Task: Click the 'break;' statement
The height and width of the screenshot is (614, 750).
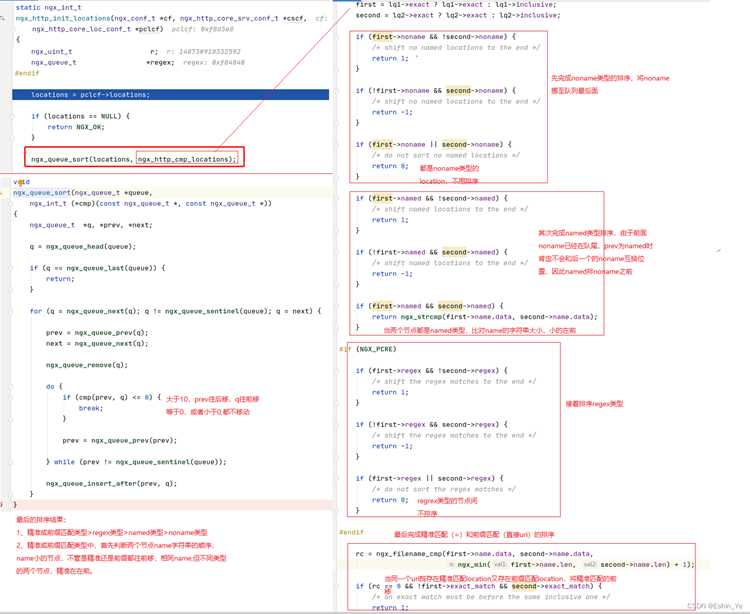Action: 91,408
